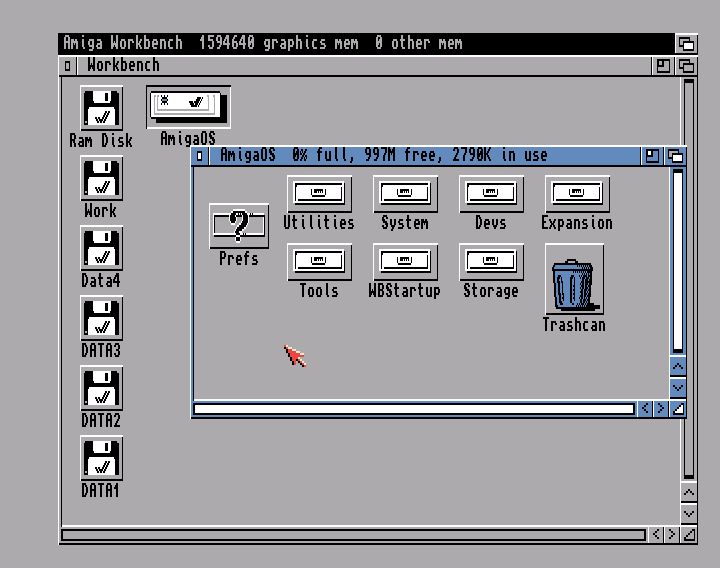Select the DATA3 disk icon

click(101, 319)
